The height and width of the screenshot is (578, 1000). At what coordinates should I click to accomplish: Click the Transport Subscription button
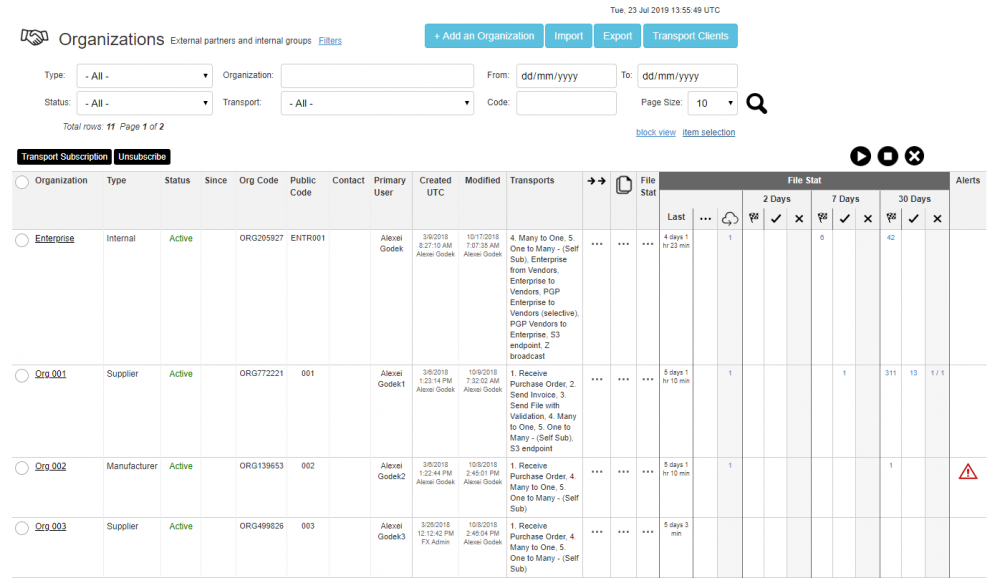click(x=64, y=157)
